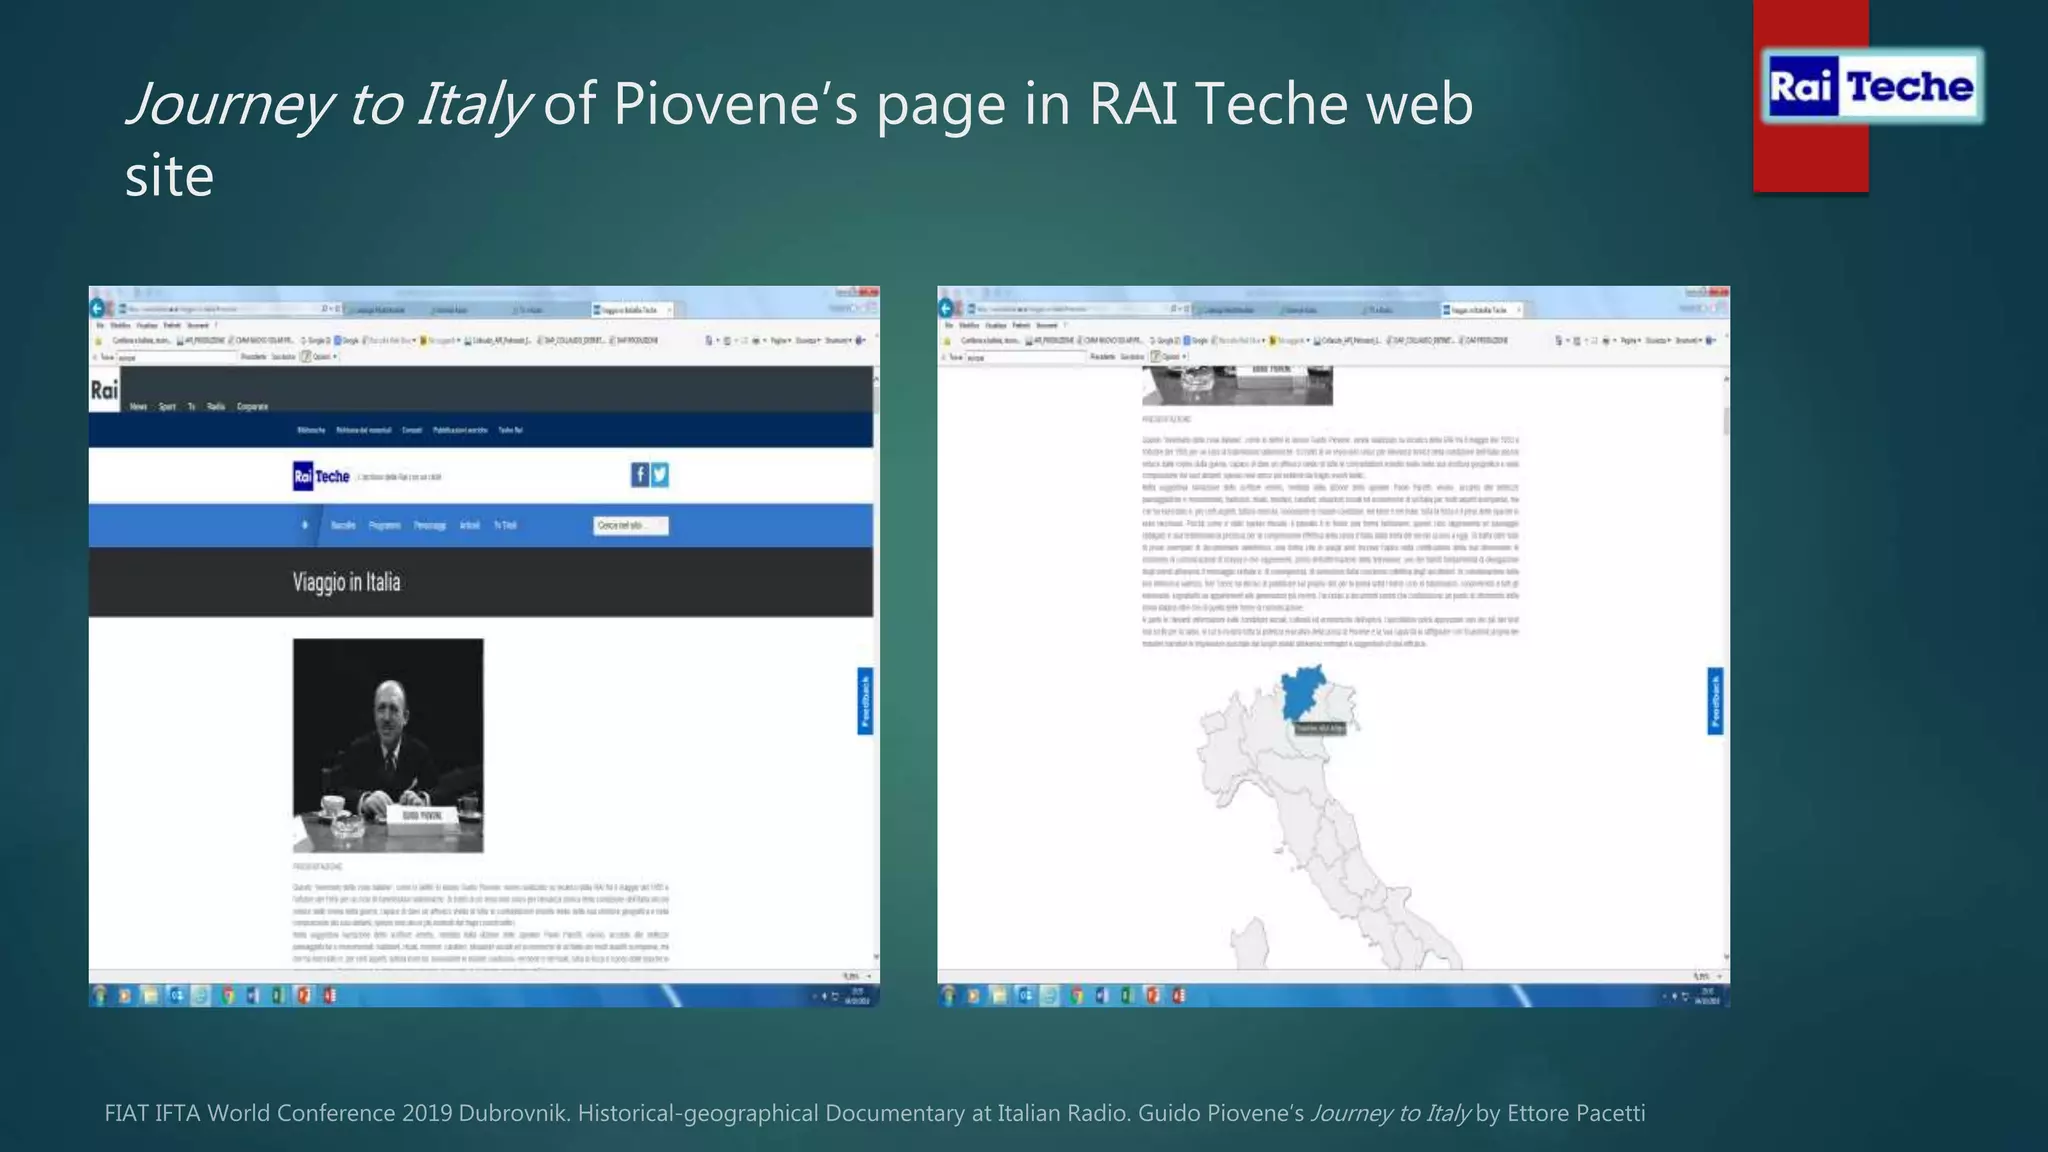Image resolution: width=2048 pixels, height=1152 pixels.
Task: Open Corporate link in Rai top bar
Action: point(252,407)
